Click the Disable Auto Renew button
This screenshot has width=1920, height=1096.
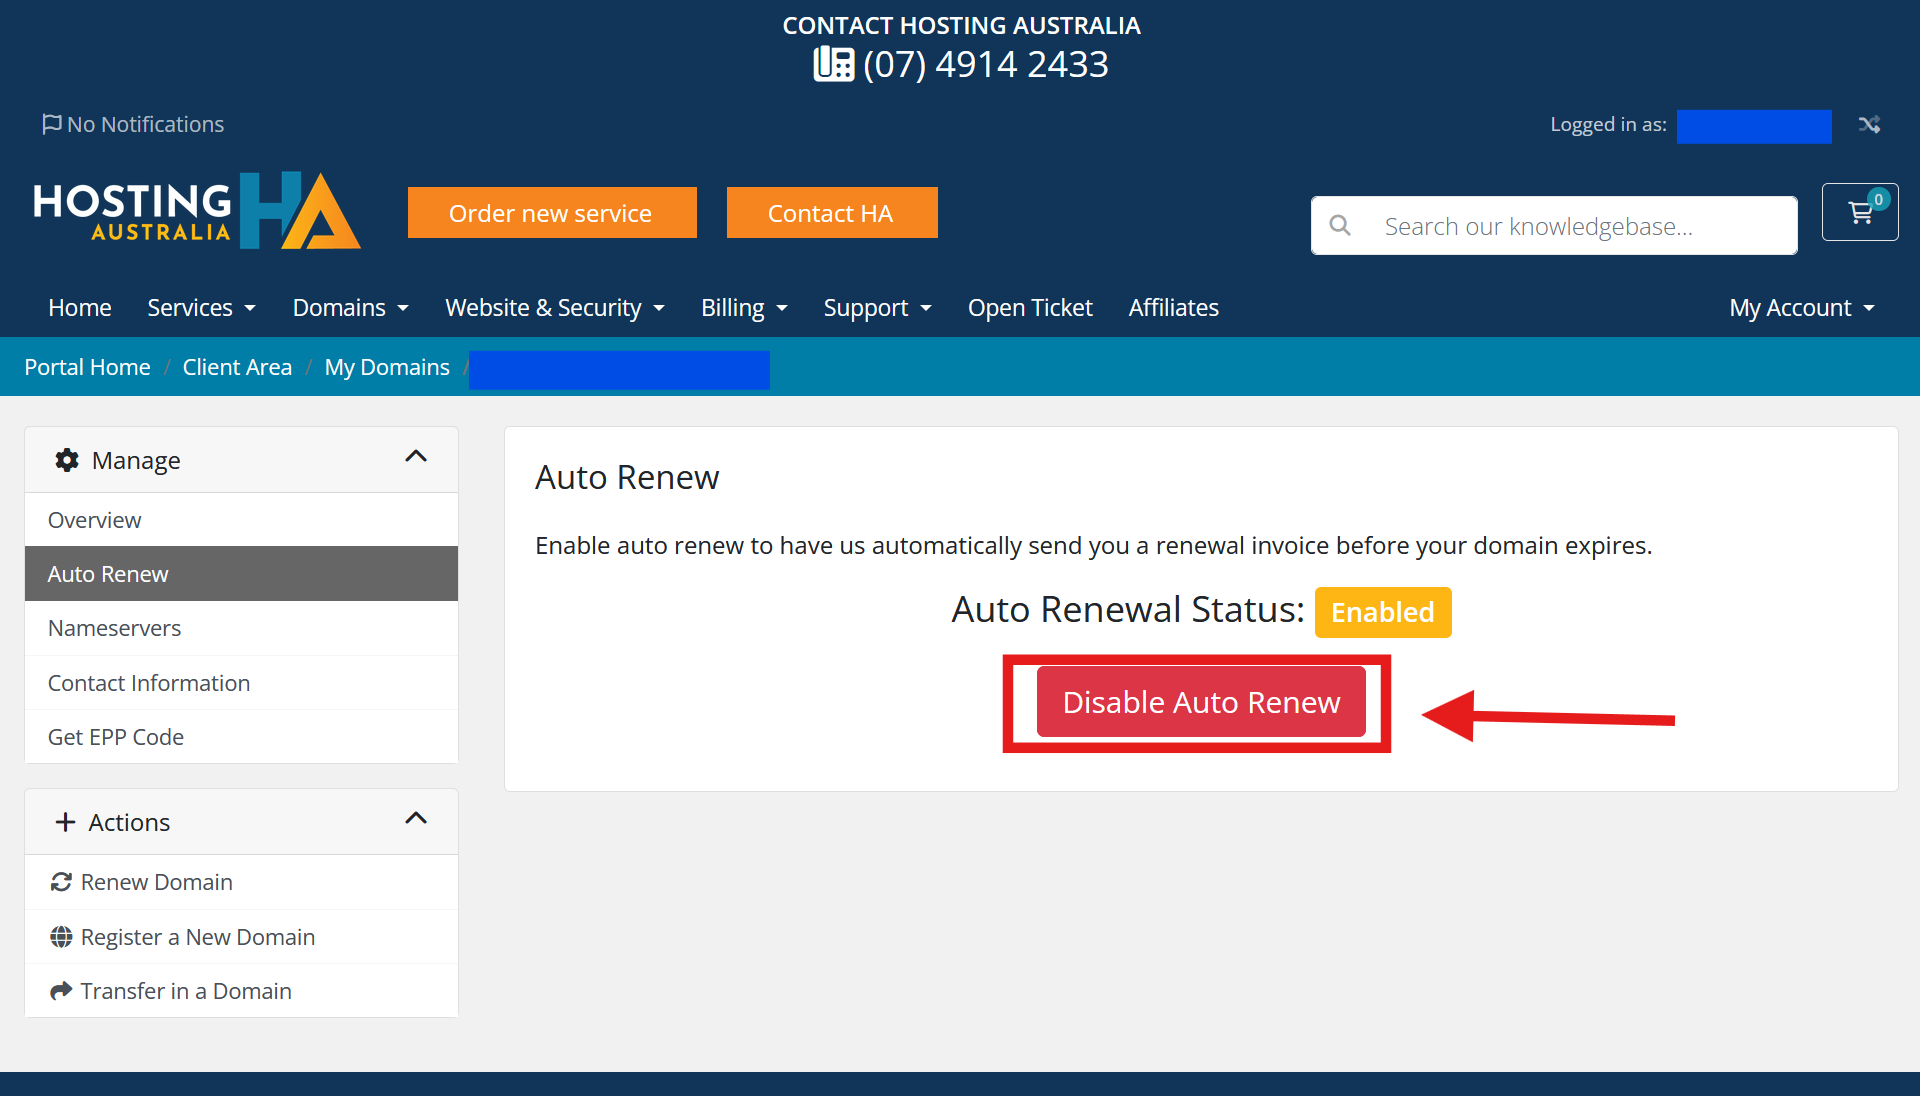pyautogui.click(x=1201, y=702)
